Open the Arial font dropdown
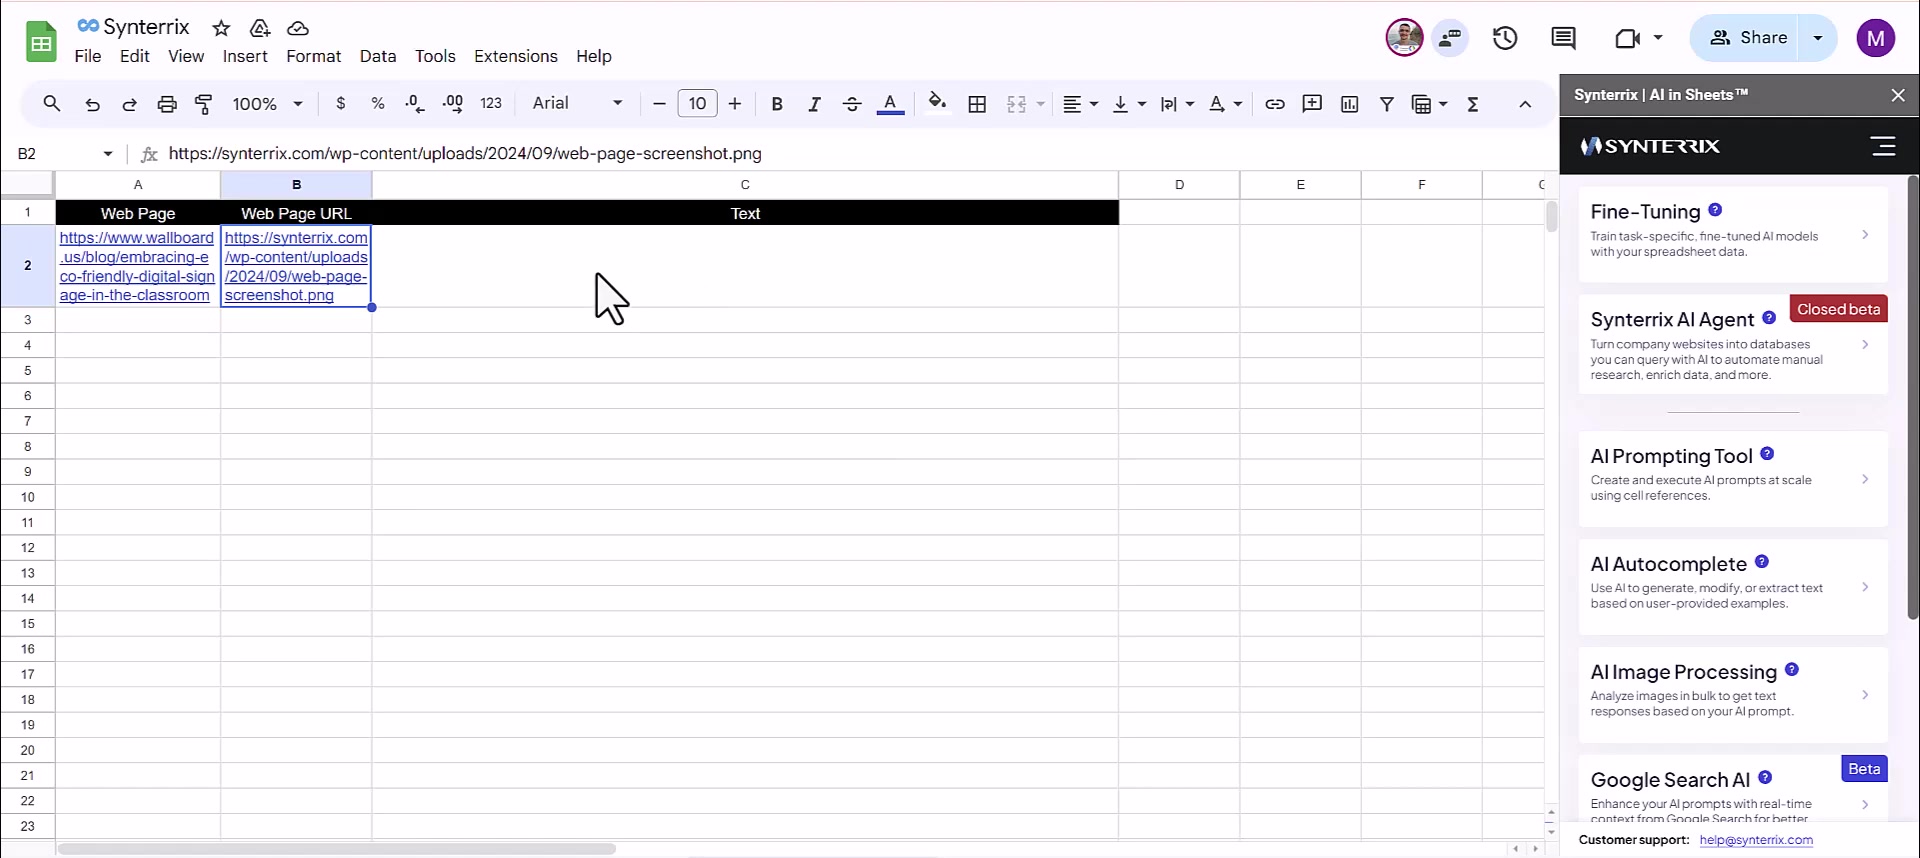The width and height of the screenshot is (1920, 858). pos(577,103)
